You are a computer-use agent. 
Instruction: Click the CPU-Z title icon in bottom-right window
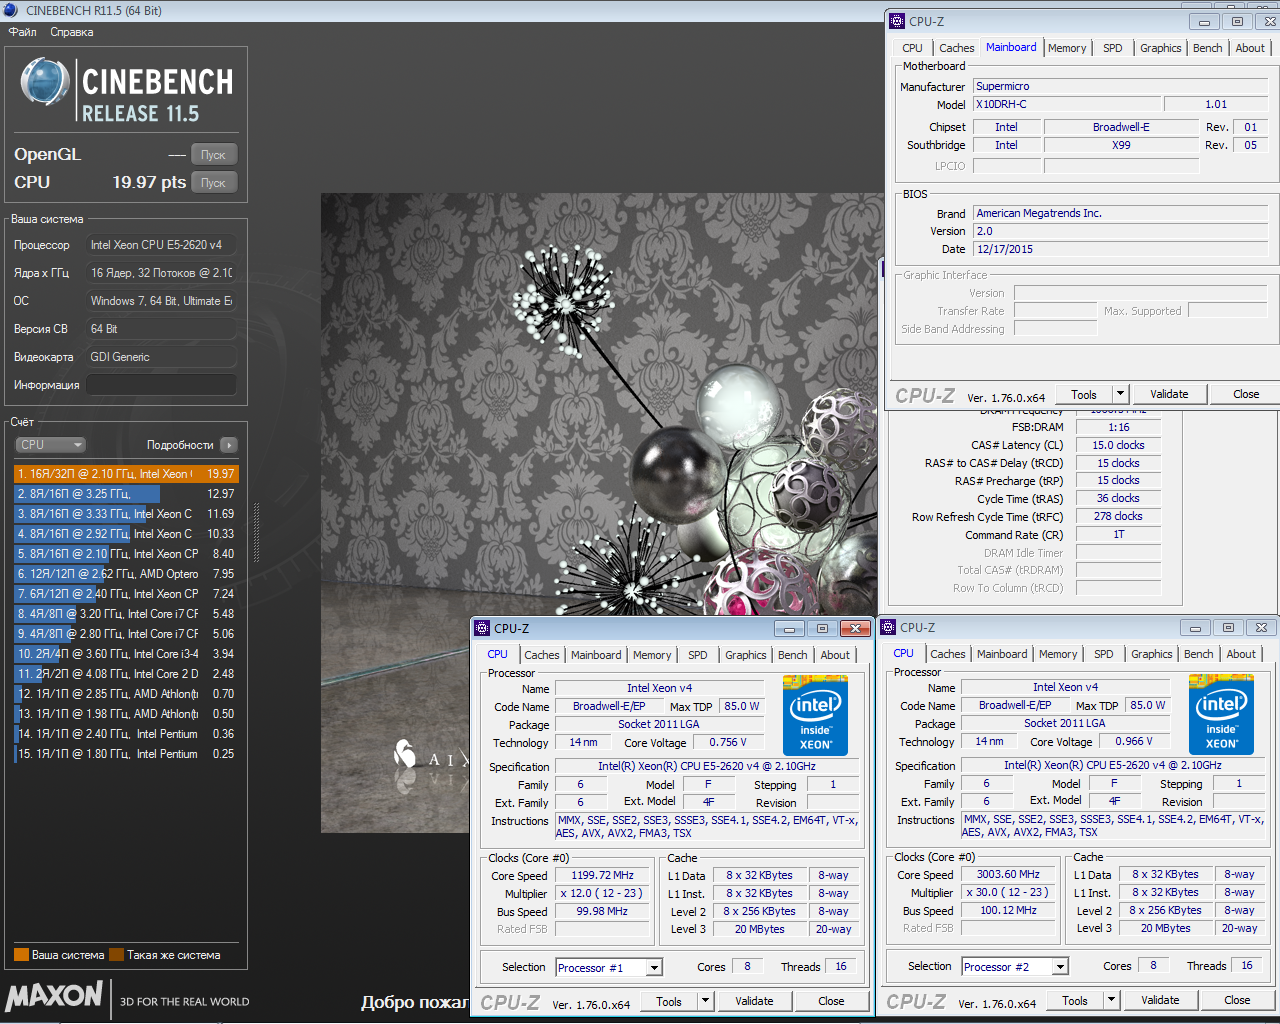[x=888, y=627]
